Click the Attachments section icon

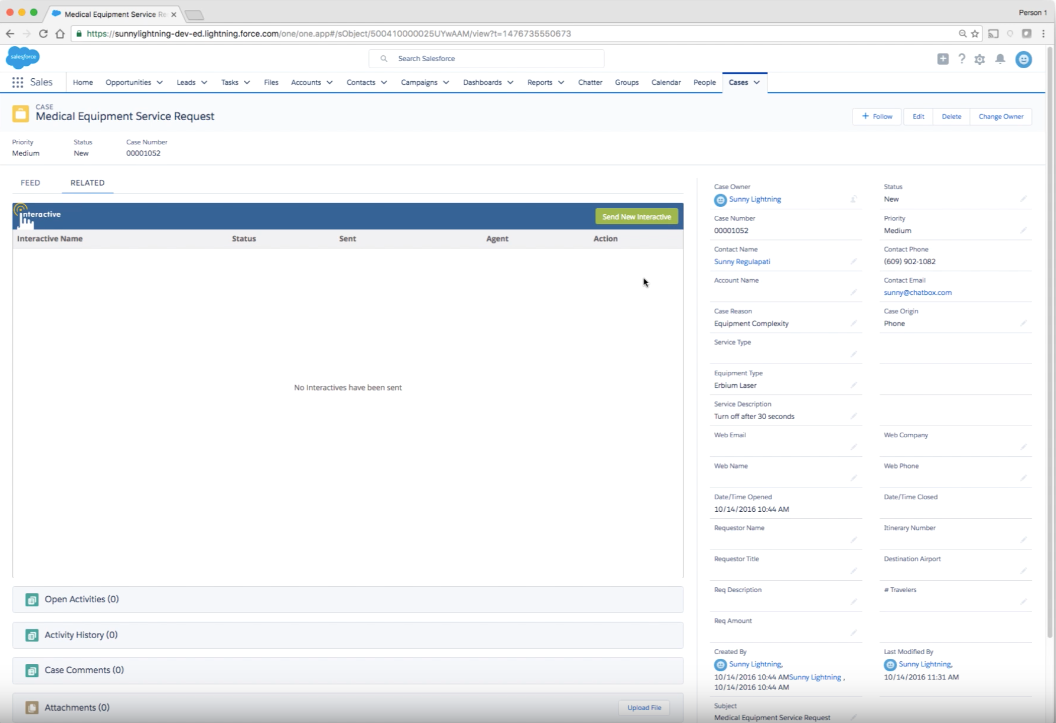click(x=32, y=708)
